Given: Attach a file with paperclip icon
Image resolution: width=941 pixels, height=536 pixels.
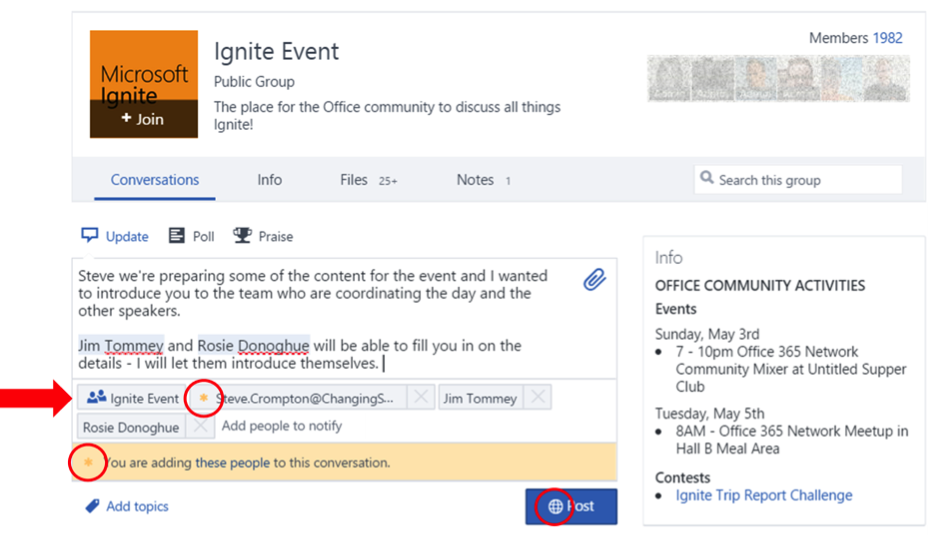Looking at the screenshot, I should coord(594,280).
